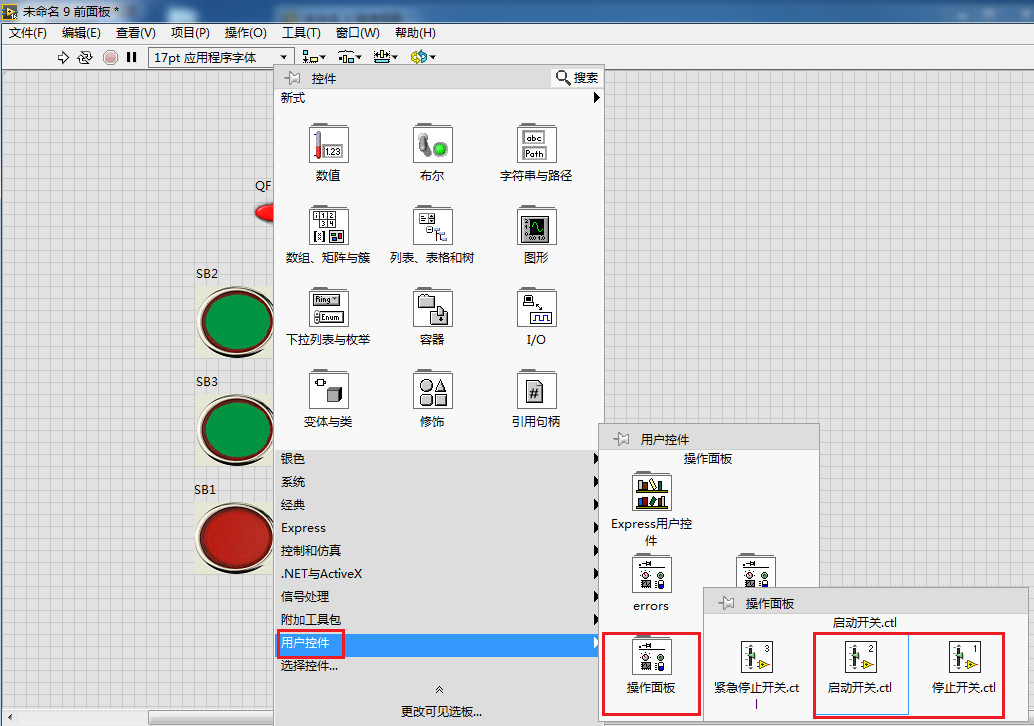Image resolution: width=1034 pixels, height=726 pixels.
Task: Click the collapse double-chevron above 更改可见选板
Action: (x=440, y=690)
